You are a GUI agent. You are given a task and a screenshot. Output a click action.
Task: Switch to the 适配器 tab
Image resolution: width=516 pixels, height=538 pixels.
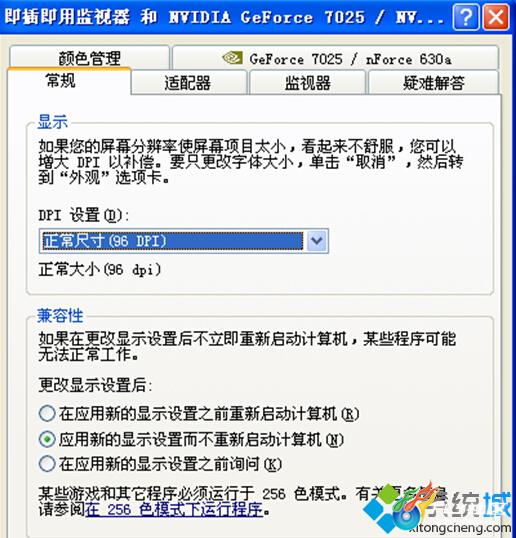[x=188, y=82]
